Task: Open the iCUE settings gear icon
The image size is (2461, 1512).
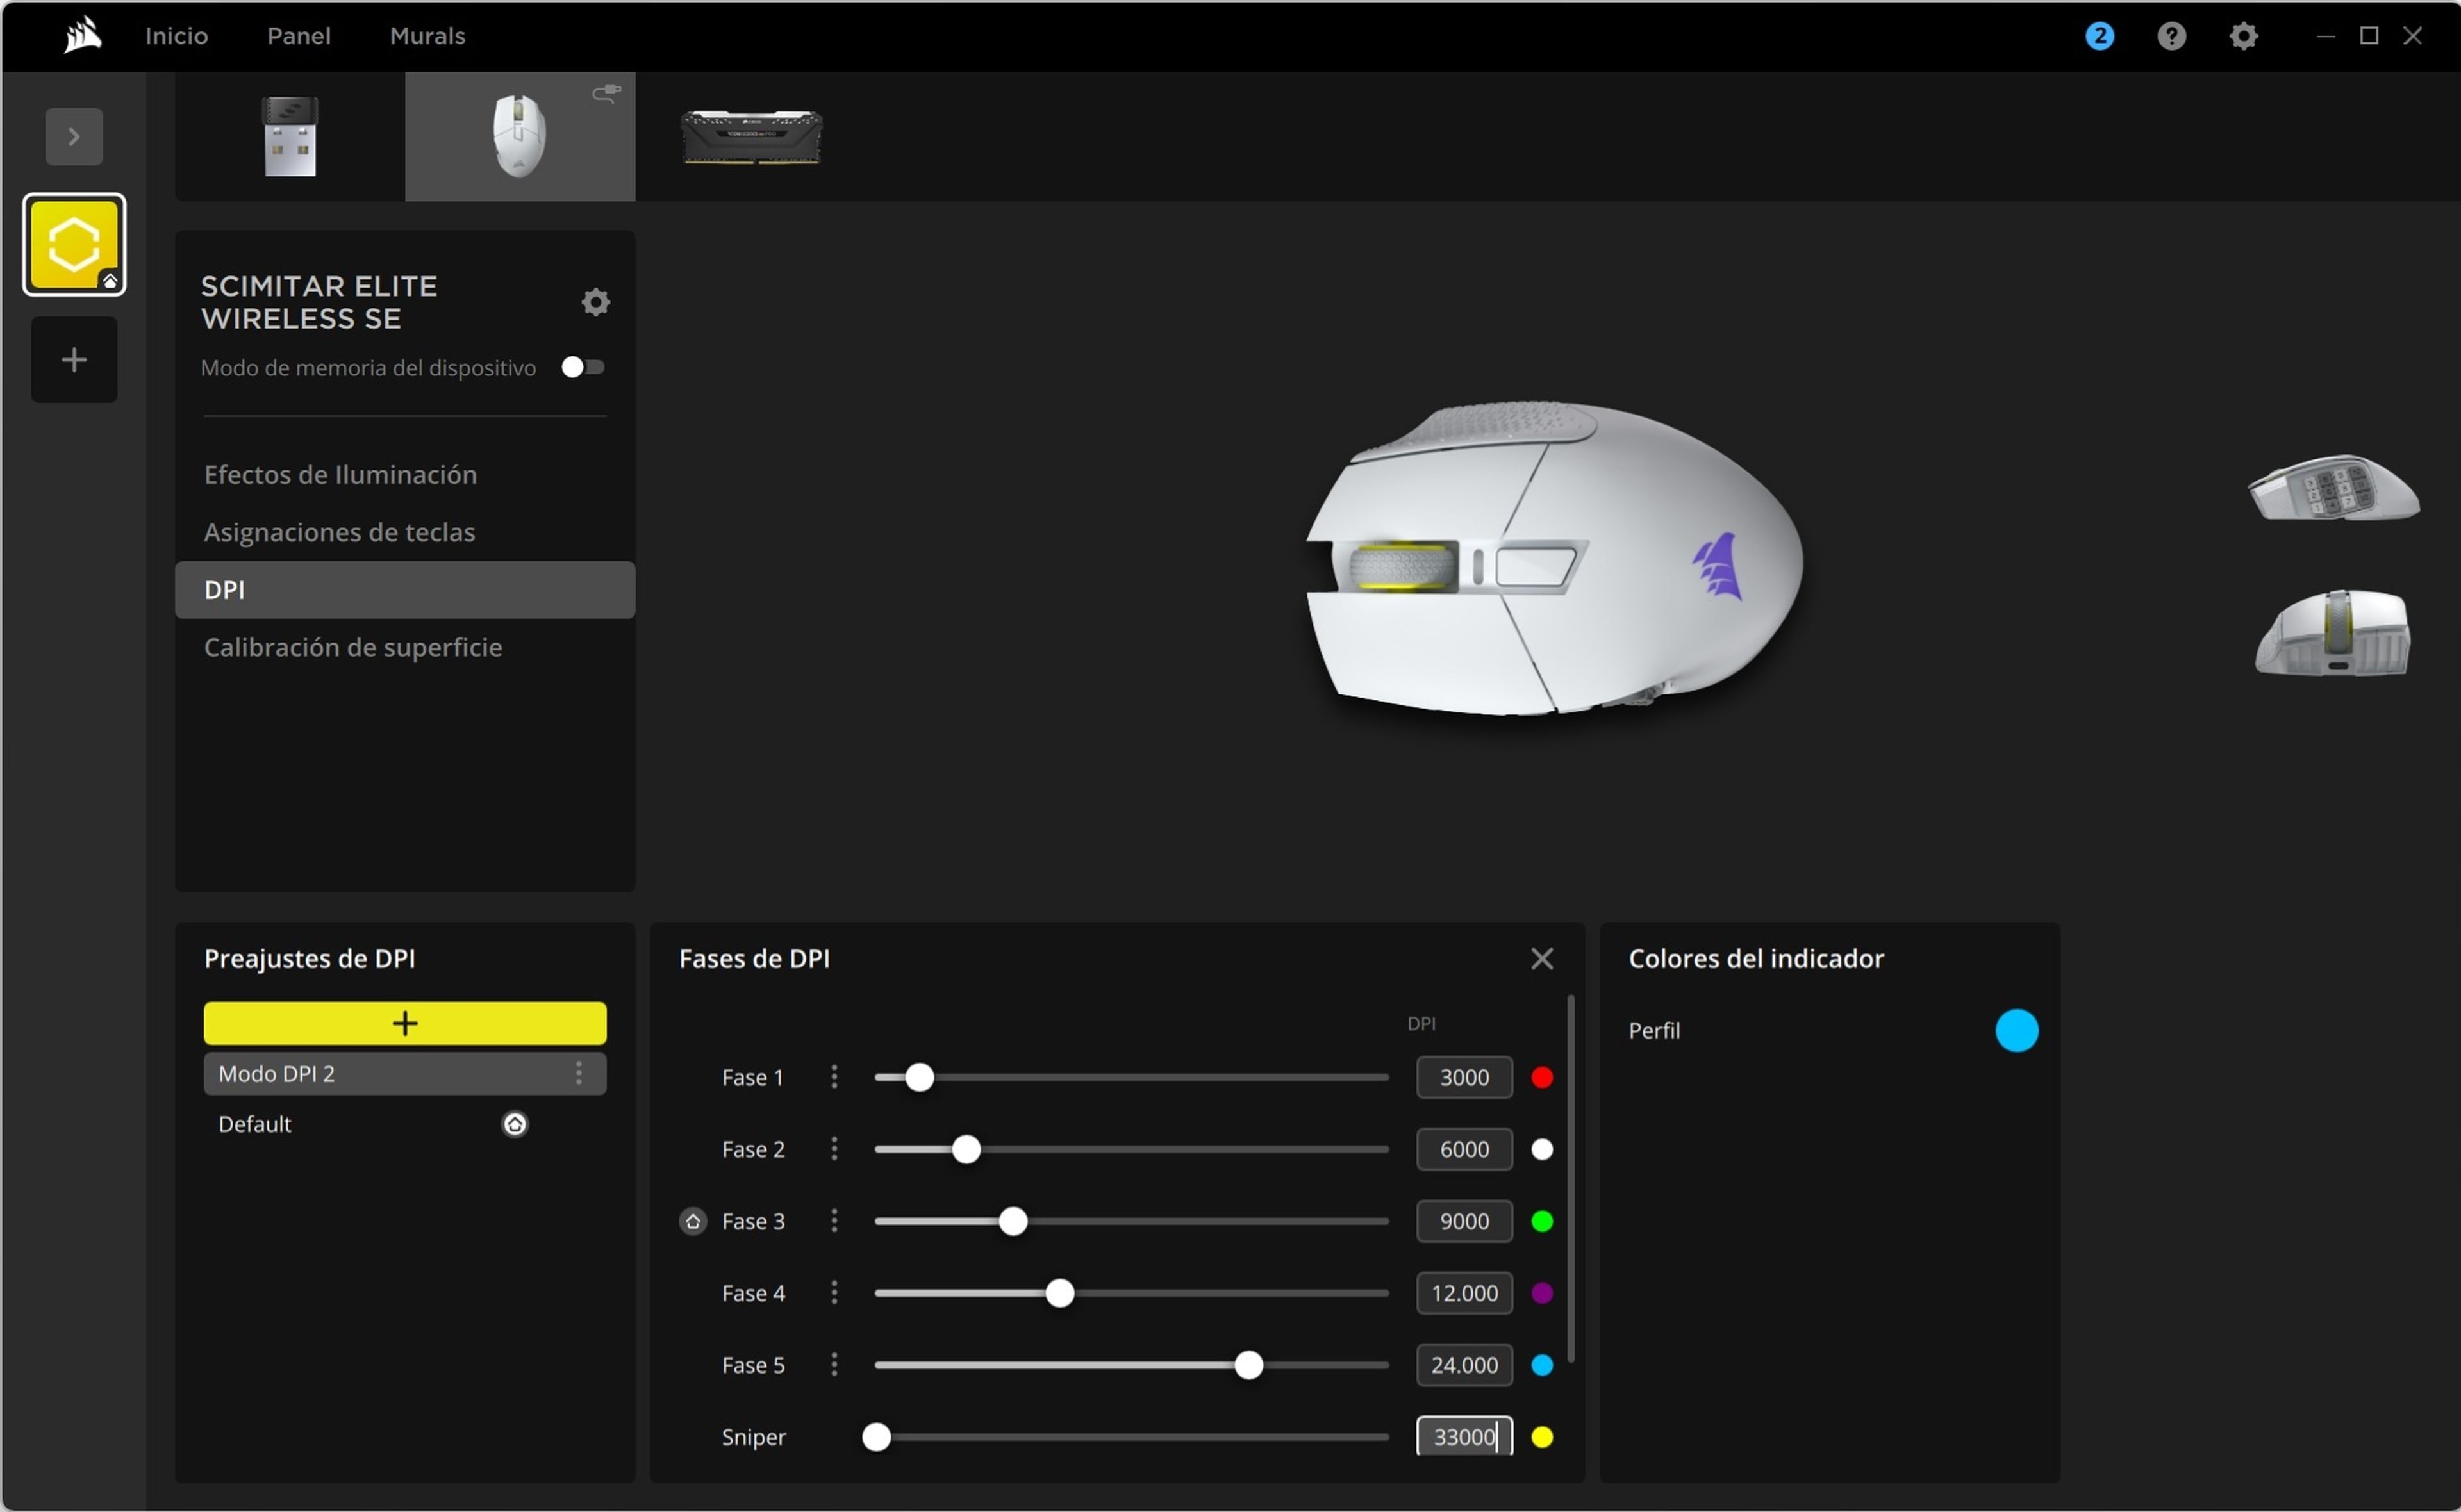Action: 2243,35
